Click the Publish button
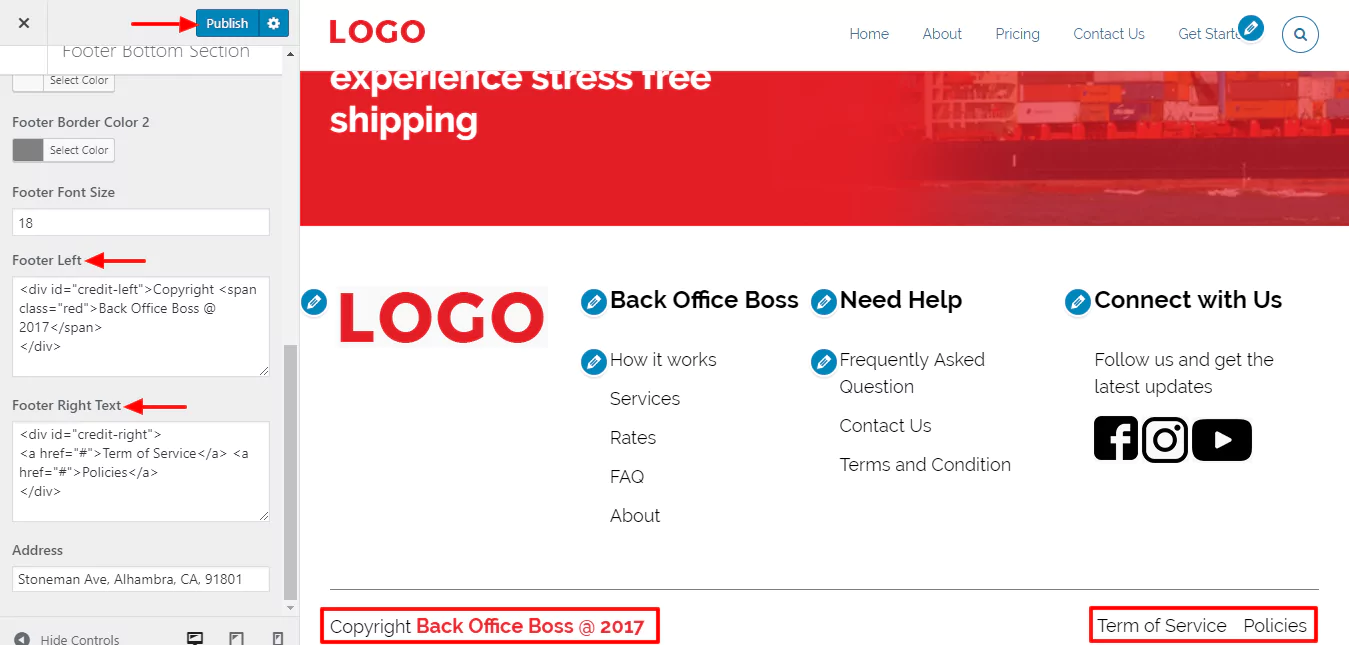1349x645 pixels. (x=227, y=23)
